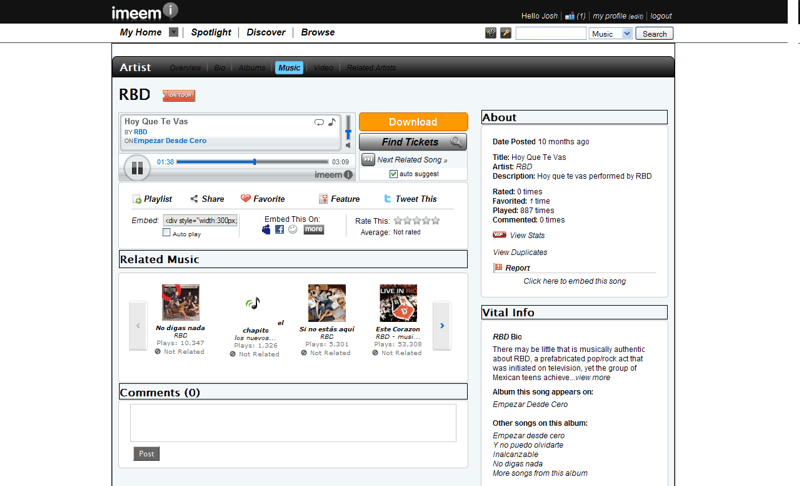The width and height of the screenshot is (800, 486).
Task: Mark Si no estás aquí as Not Related
Action: 326,353
